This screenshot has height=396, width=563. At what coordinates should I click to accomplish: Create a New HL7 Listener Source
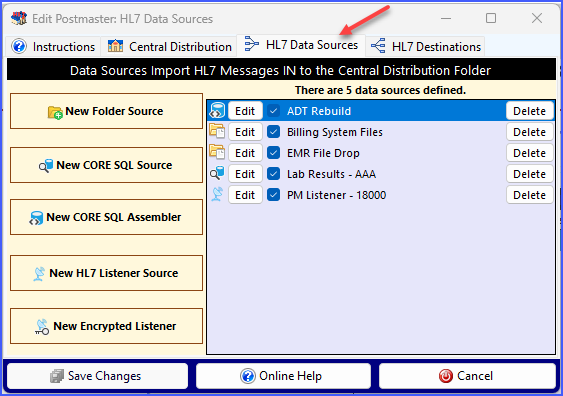tap(106, 273)
